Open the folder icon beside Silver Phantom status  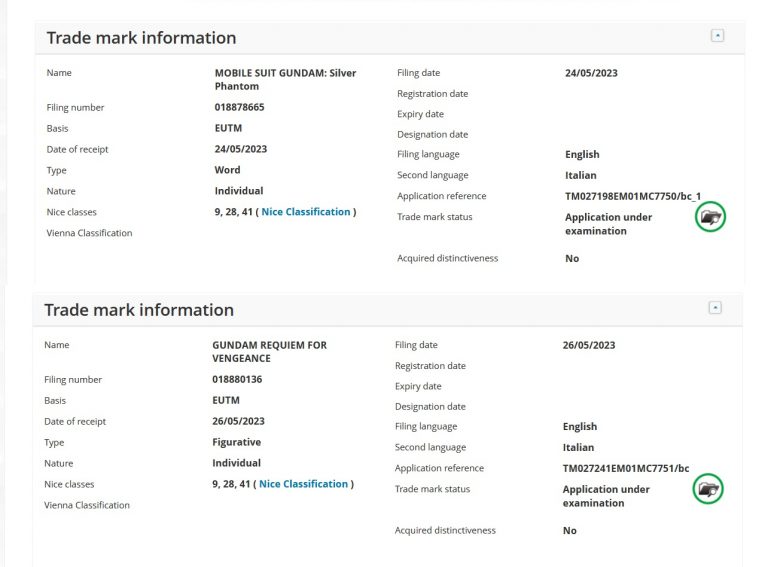(710, 217)
